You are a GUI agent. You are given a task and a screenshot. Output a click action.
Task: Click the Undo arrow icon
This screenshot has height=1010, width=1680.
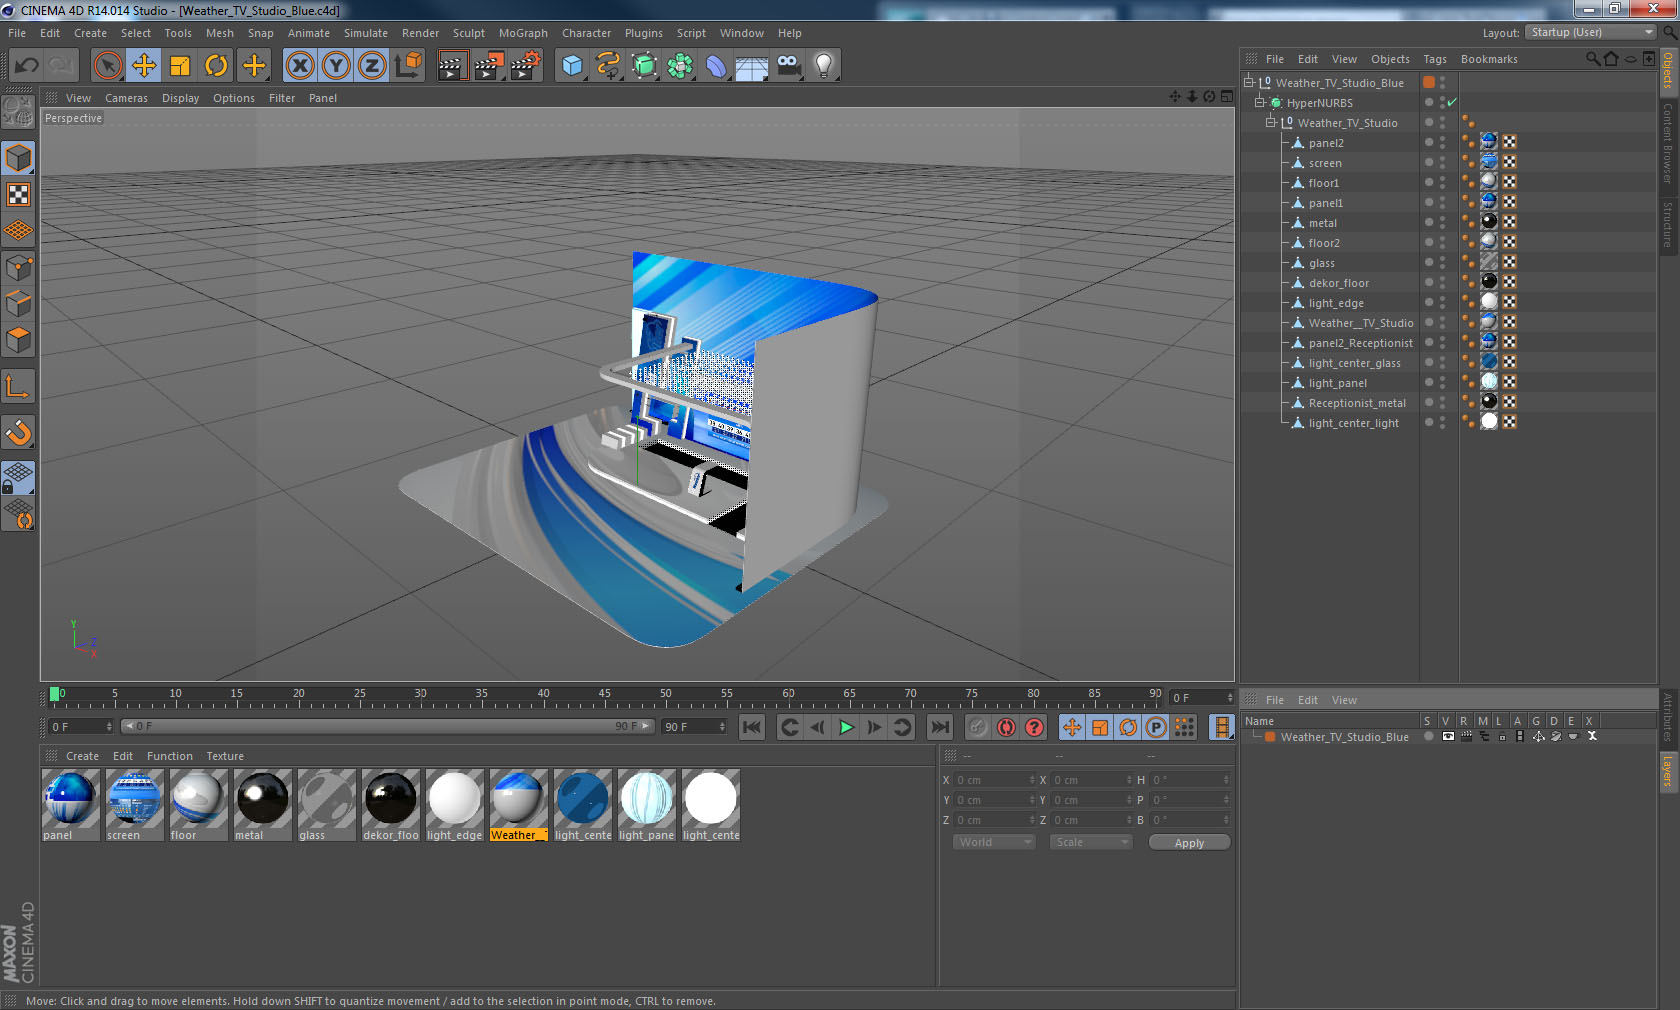point(26,66)
